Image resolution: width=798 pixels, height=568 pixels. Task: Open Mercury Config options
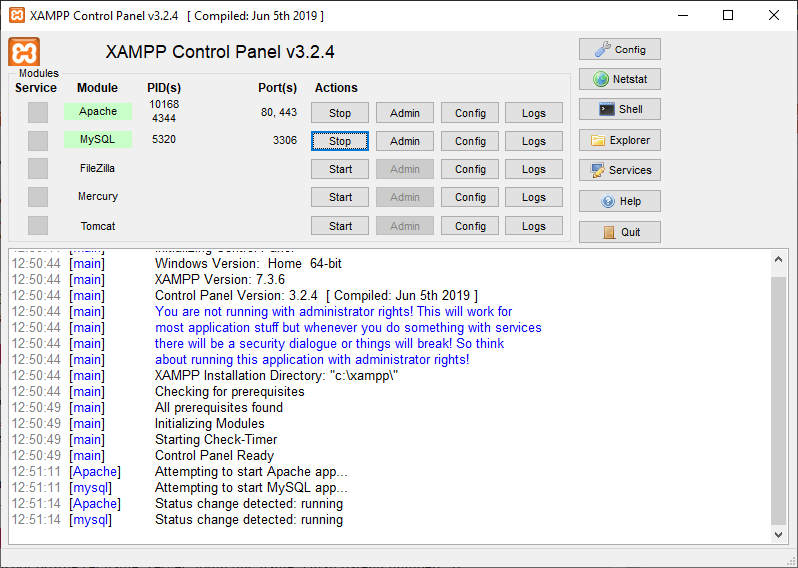pos(470,197)
